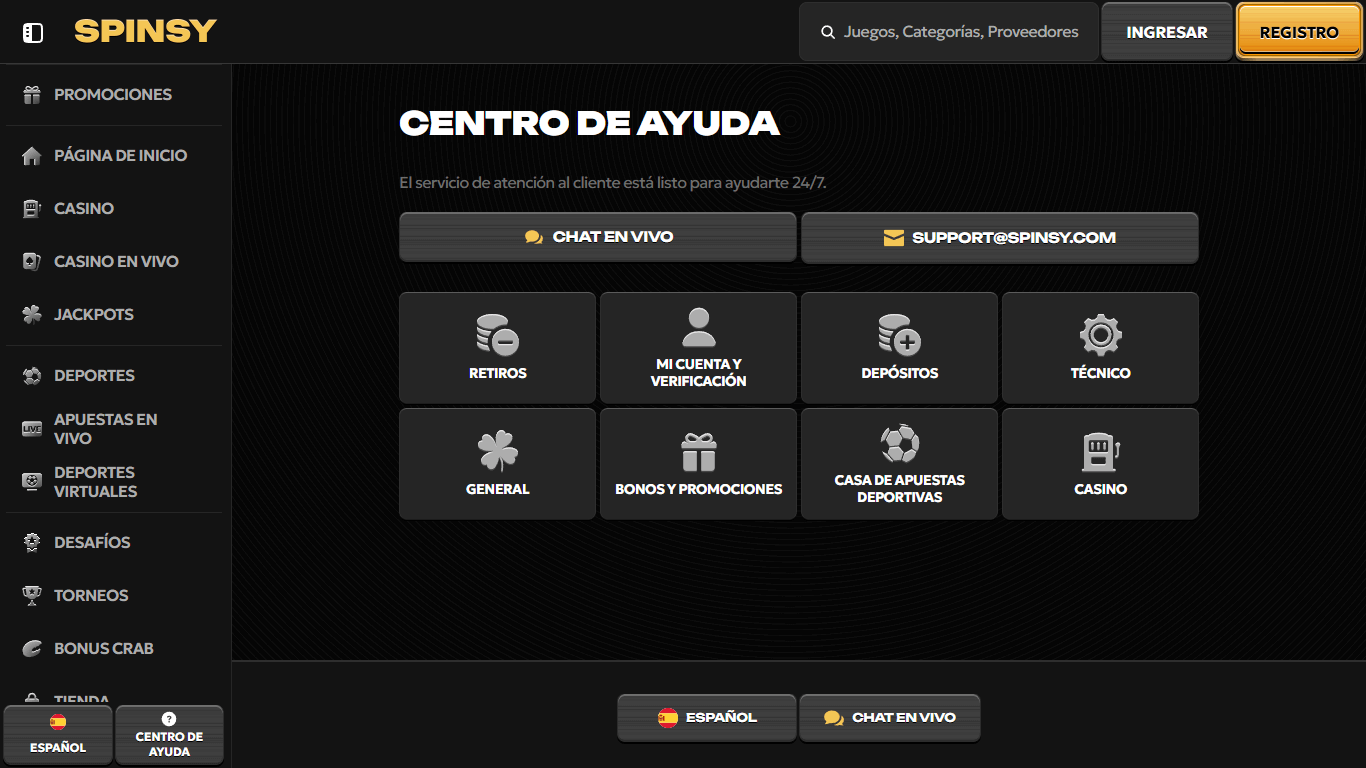Click the slot machine icon in Casino card

pos(1100,451)
